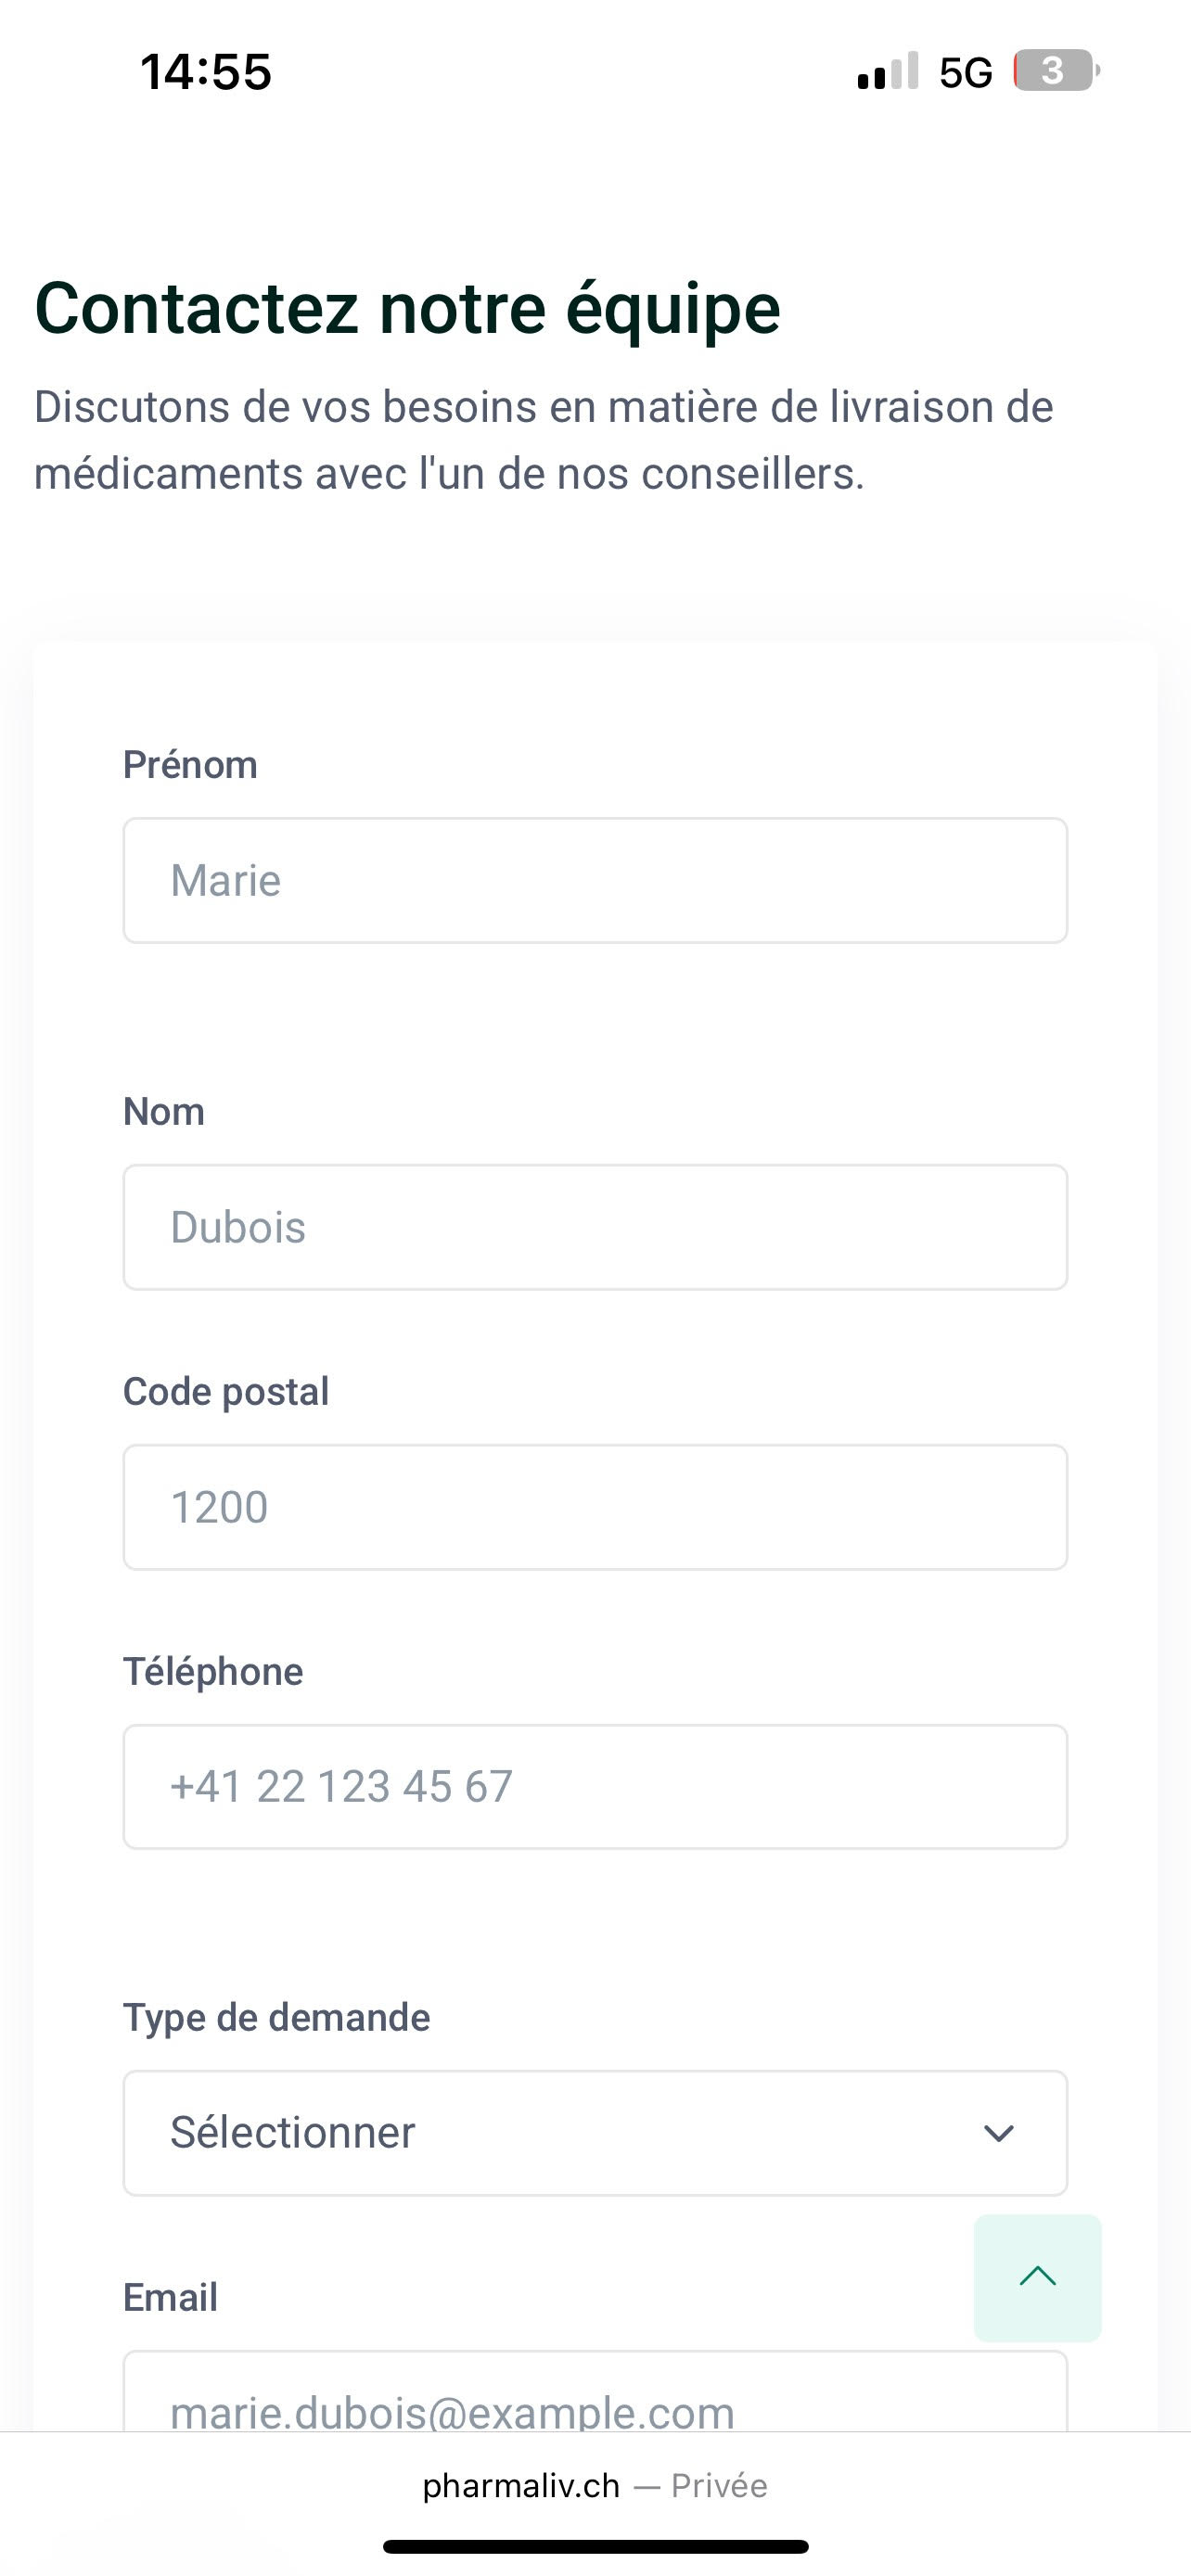This screenshot has height=2576, width=1191.
Task: Click the Téléphone label text
Action: click(213, 1672)
